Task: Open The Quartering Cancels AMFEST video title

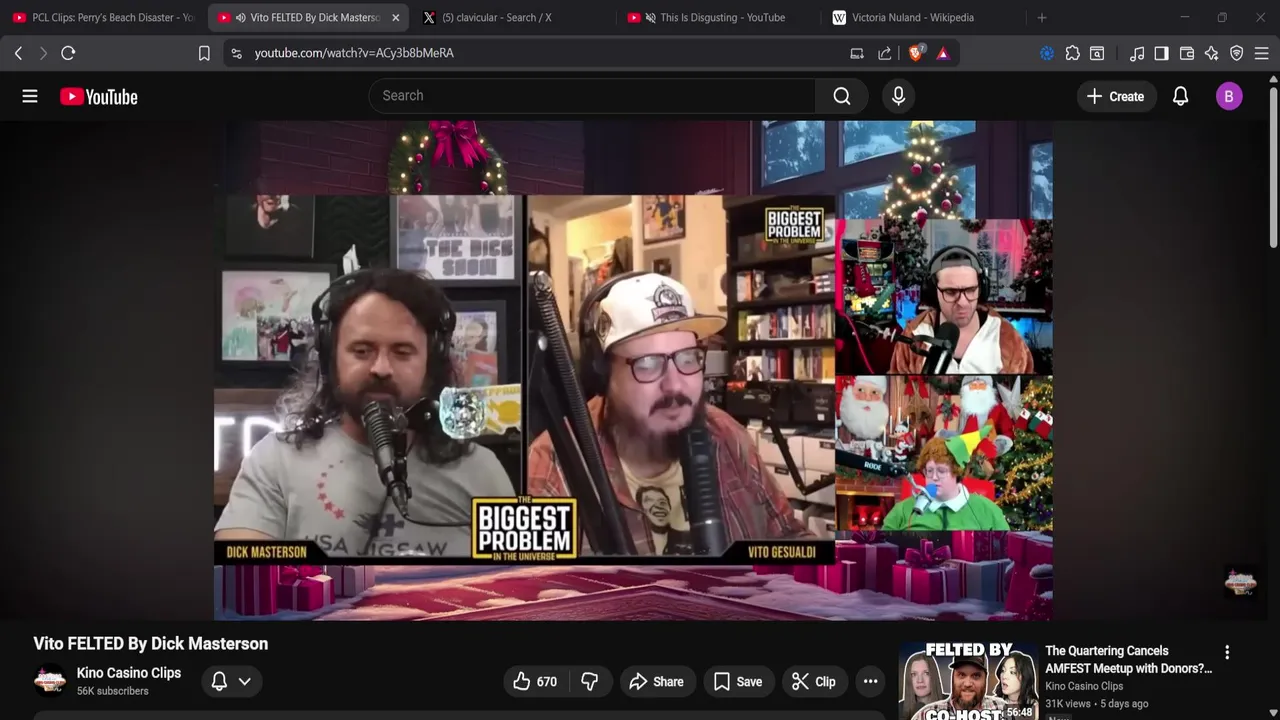Action: tap(1128, 660)
